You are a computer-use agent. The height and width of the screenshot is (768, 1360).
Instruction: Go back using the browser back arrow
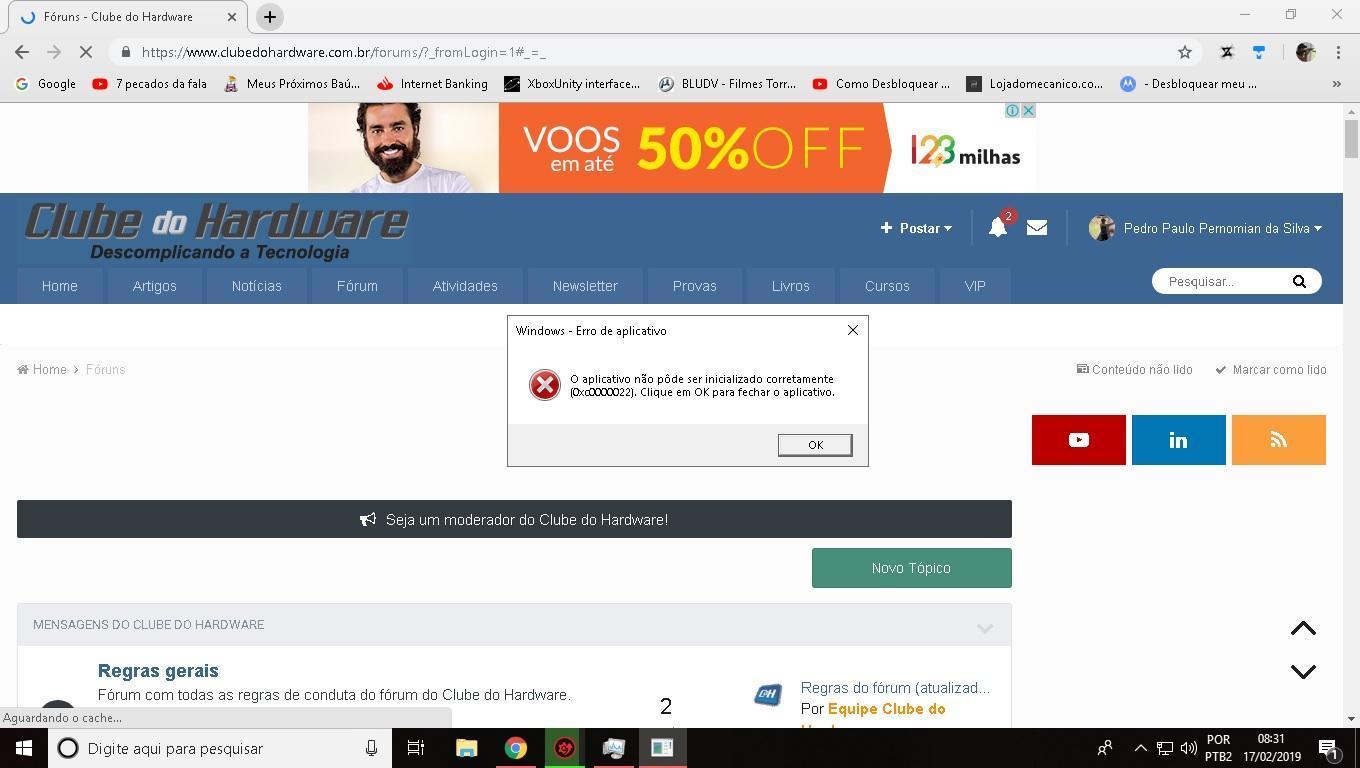(x=22, y=52)
